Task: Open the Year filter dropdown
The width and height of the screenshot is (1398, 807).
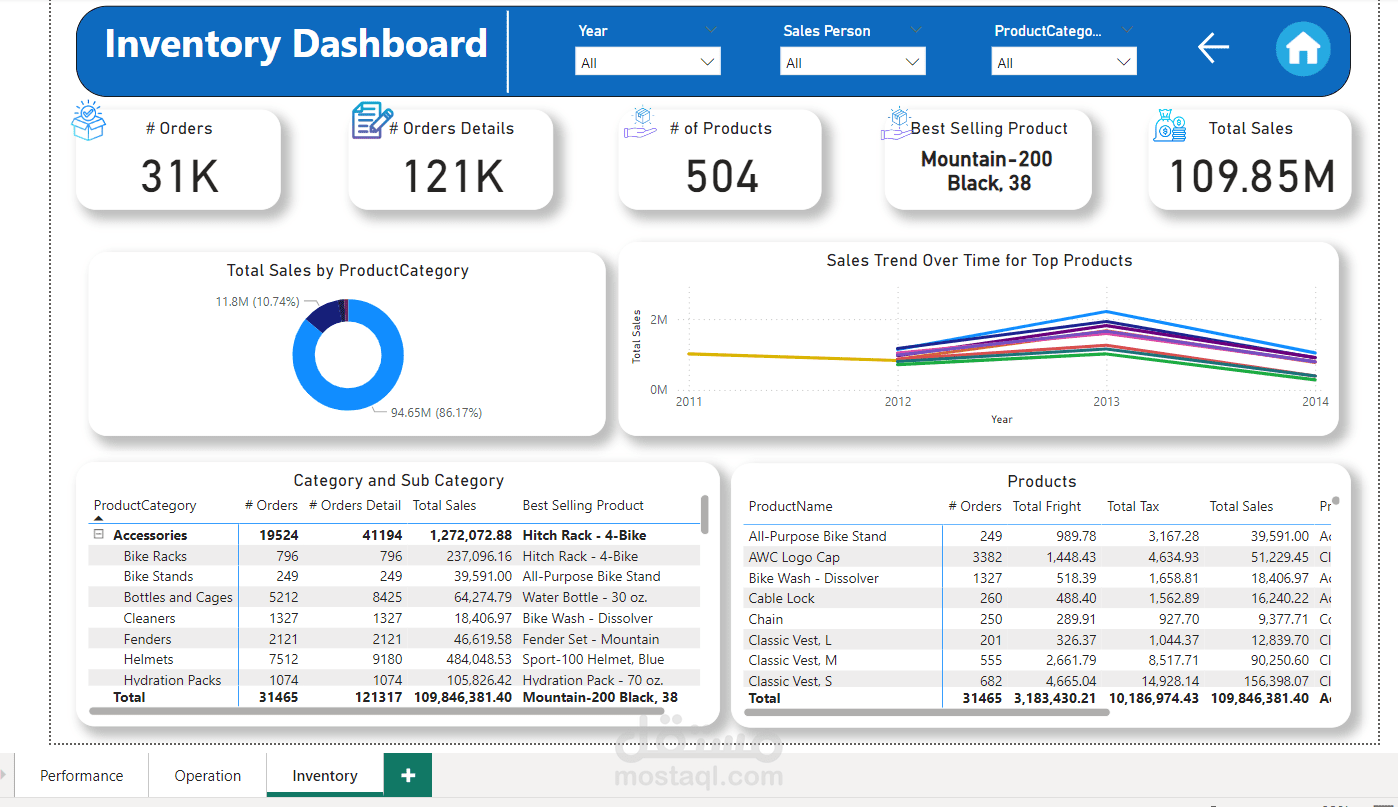Action: point(648,63)
